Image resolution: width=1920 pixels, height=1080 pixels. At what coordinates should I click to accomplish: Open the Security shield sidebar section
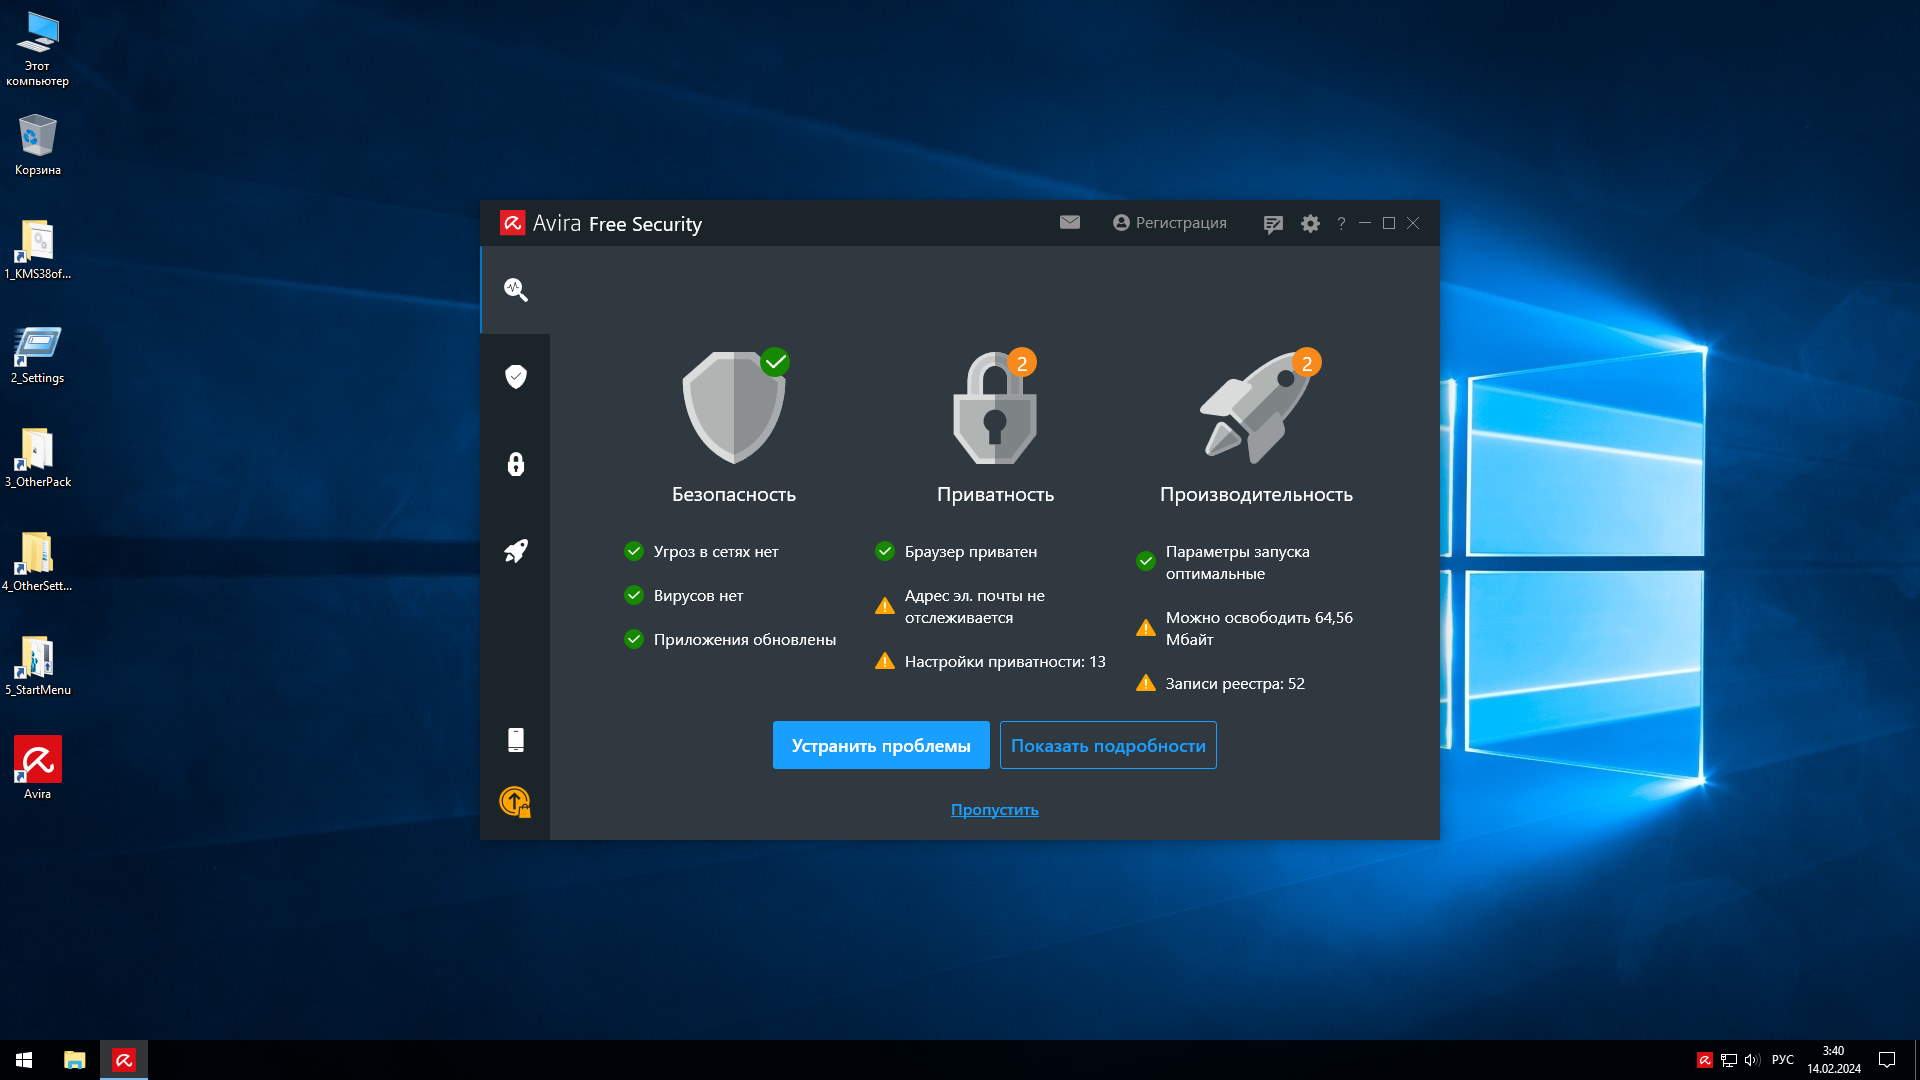[515, 377]
